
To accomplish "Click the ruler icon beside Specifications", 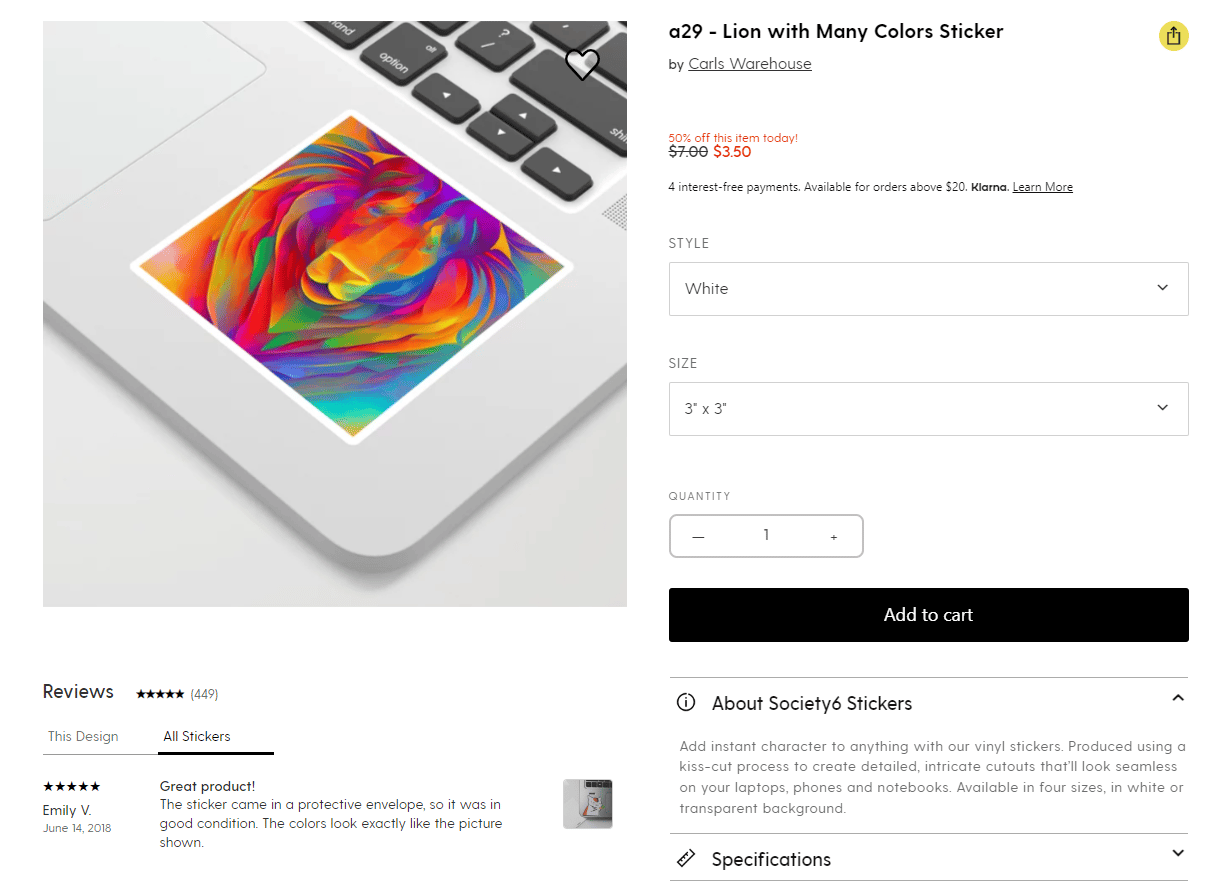I will pos(686,858).
